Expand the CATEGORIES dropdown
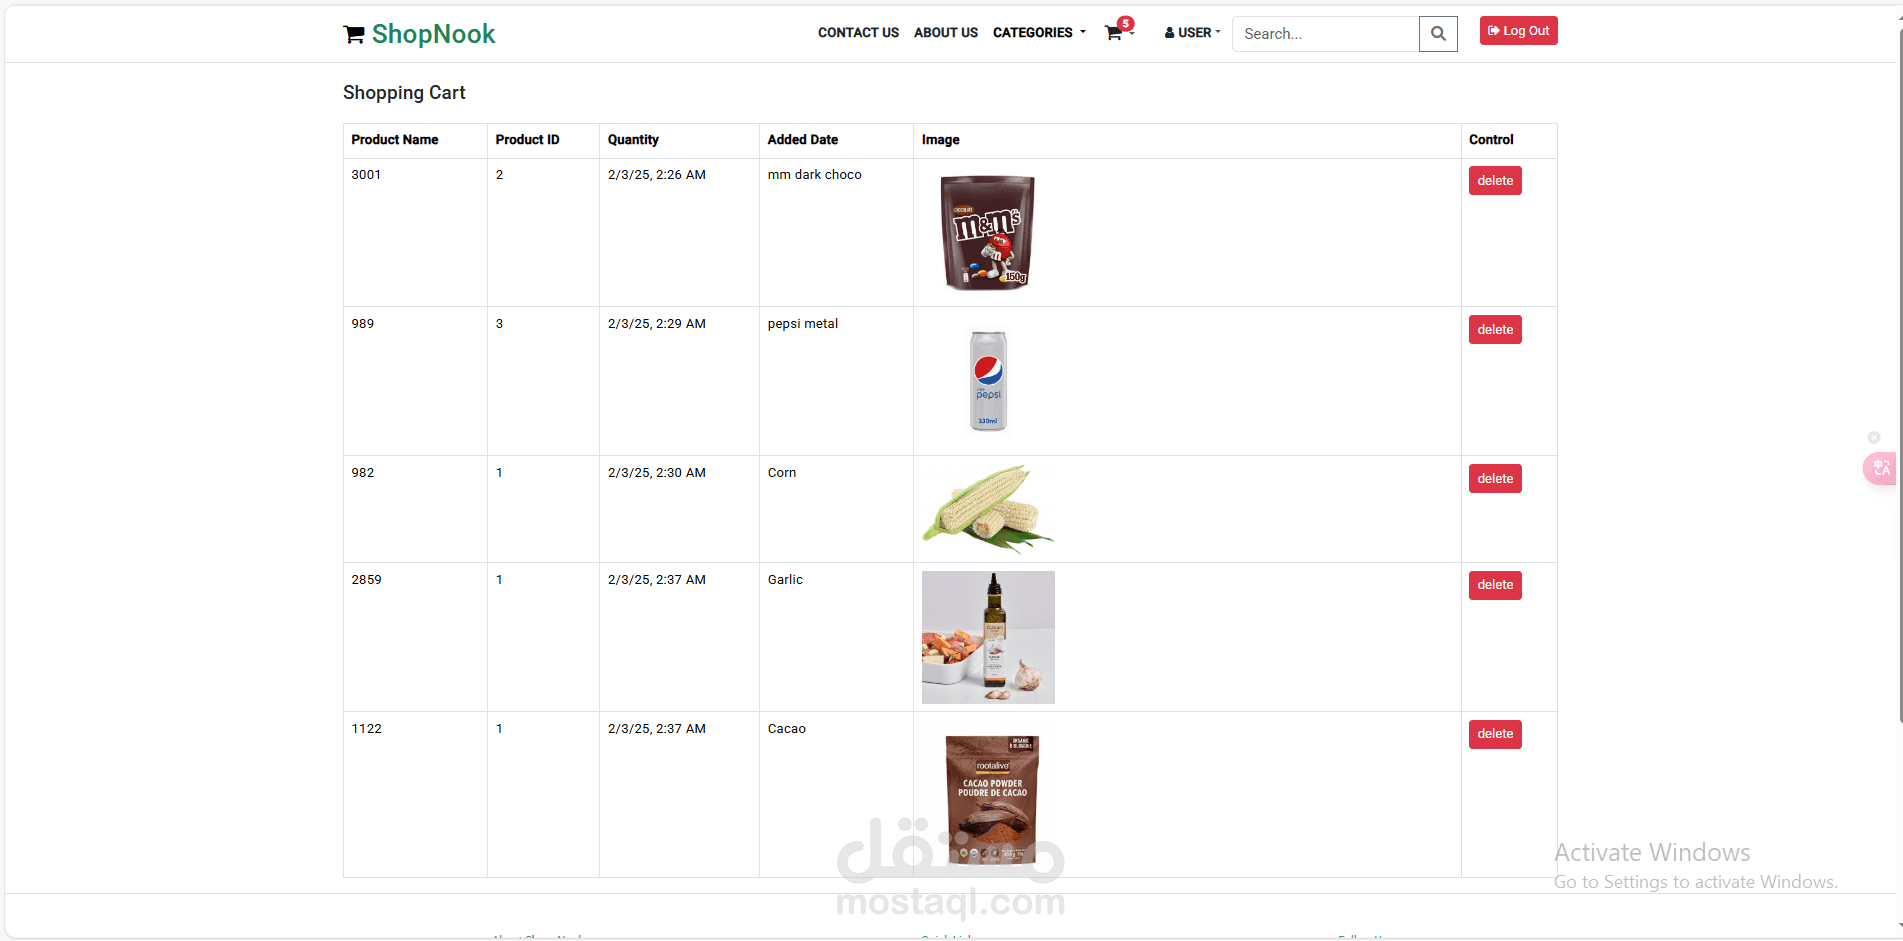This screenshot has height=941, width=1903. coord(1039,33)
